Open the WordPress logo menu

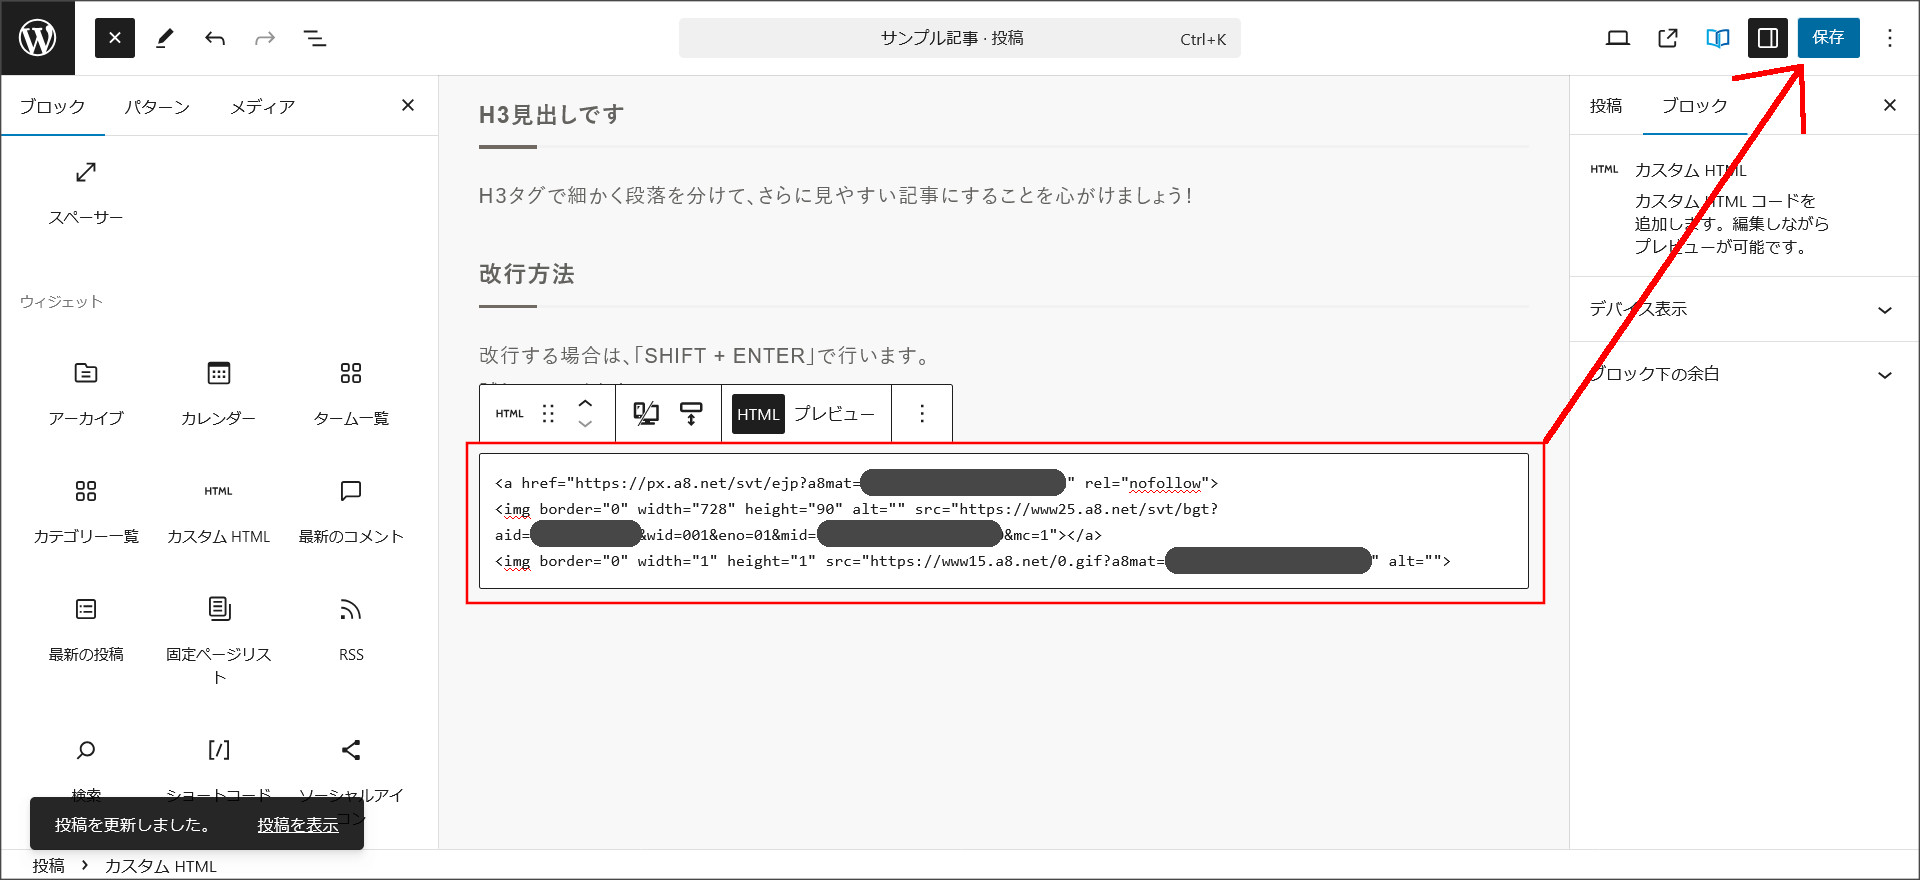[x=37, y=38]
